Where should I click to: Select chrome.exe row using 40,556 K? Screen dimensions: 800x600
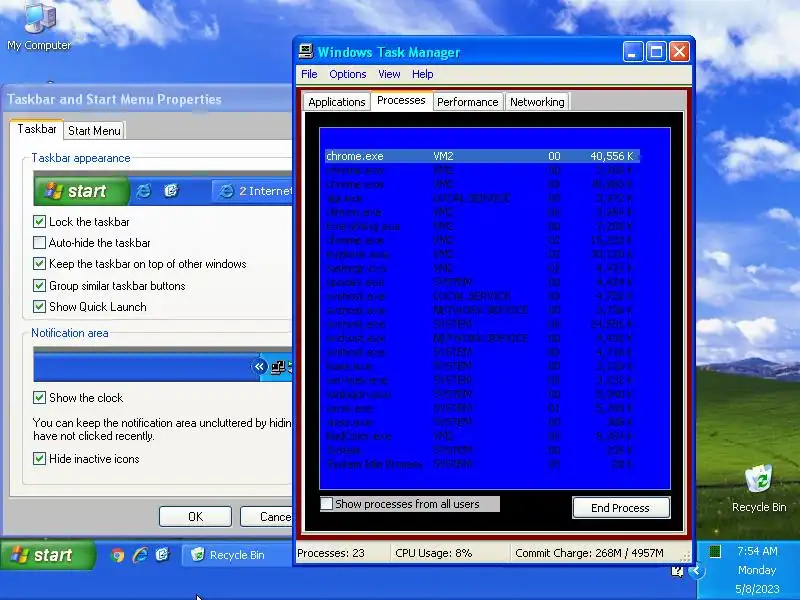point(482,156)
